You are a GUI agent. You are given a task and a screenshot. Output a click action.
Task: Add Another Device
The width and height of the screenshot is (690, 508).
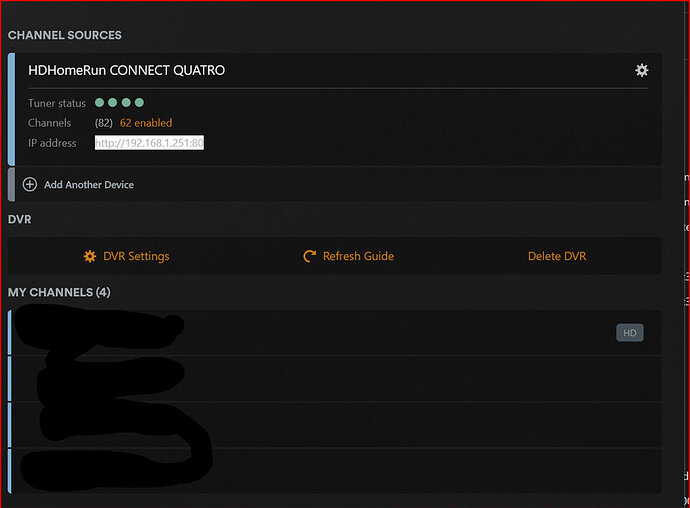tap(89, 185)
